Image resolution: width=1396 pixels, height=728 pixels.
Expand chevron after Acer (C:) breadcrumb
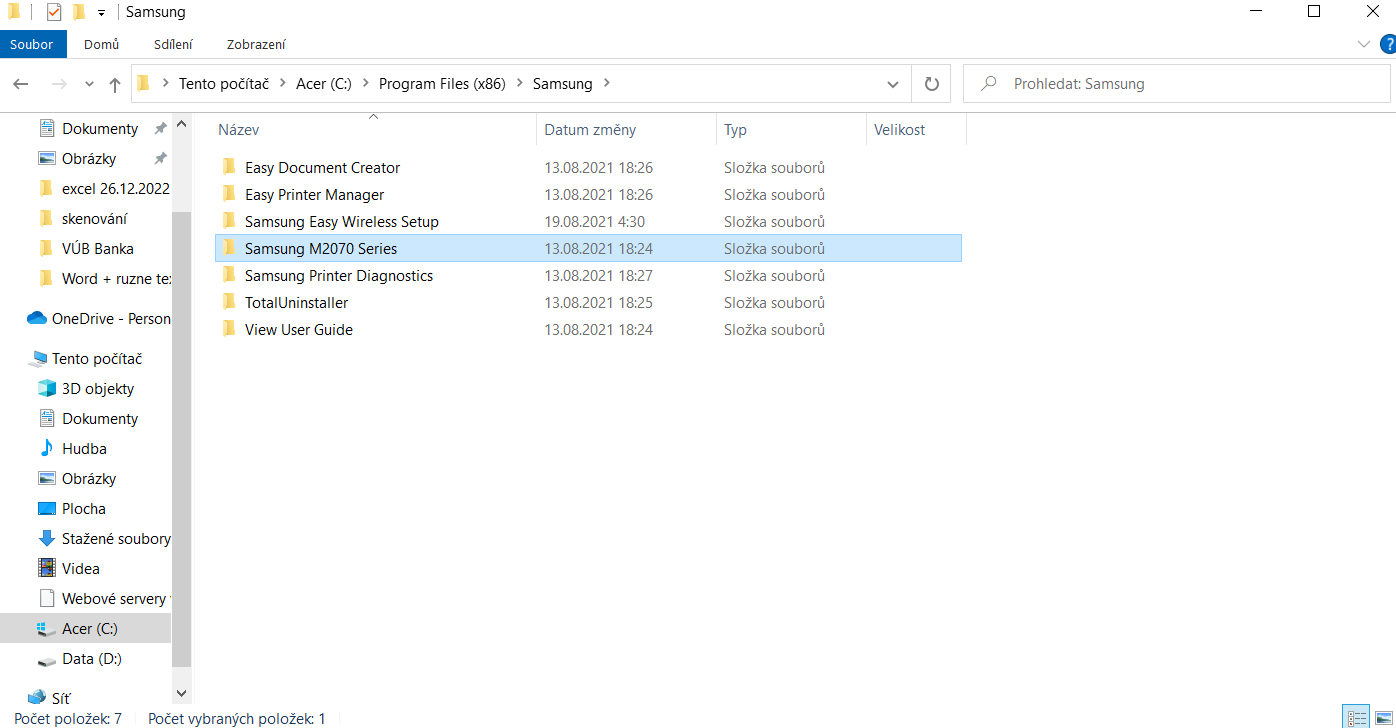click(x=365, y=84)
